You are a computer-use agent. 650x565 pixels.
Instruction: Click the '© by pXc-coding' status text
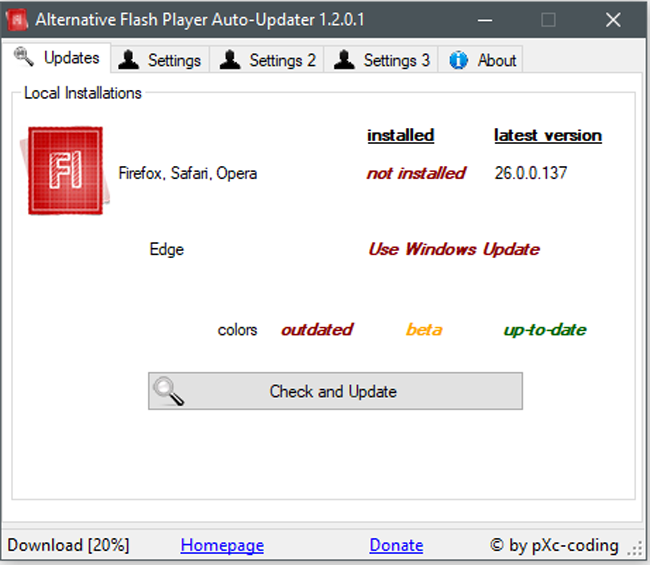(554, 545)
